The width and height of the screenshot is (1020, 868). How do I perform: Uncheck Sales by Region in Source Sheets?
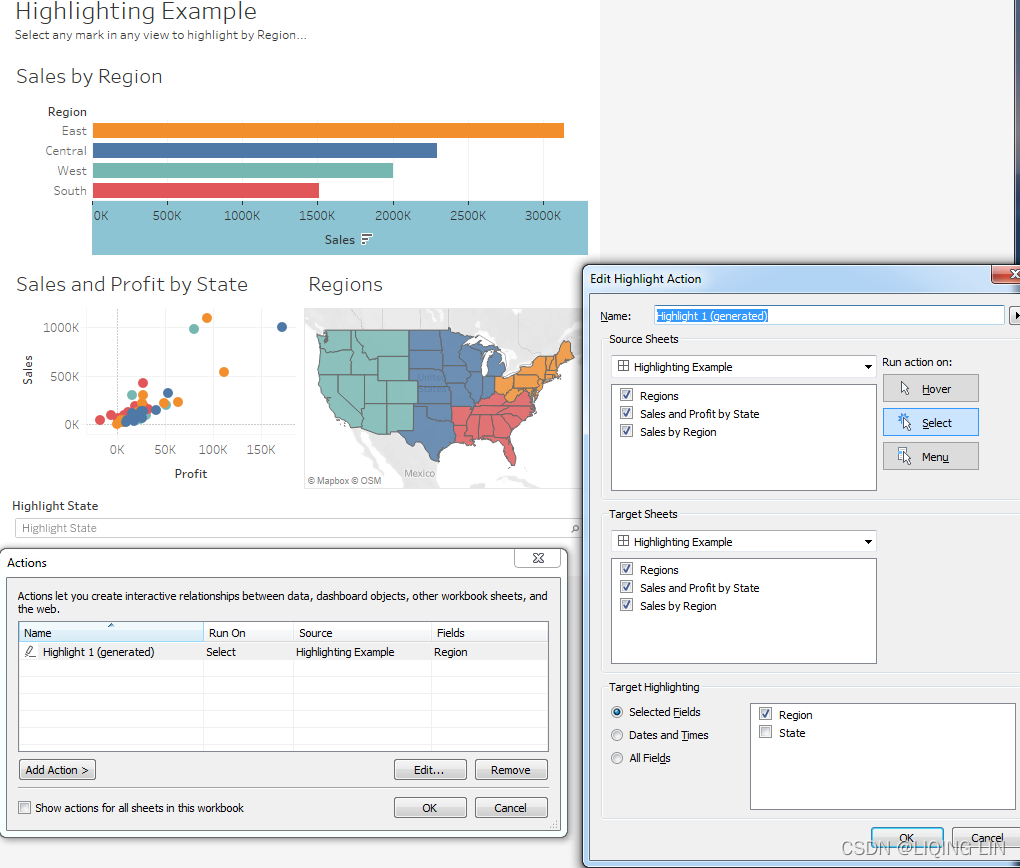tap(626, 431)
